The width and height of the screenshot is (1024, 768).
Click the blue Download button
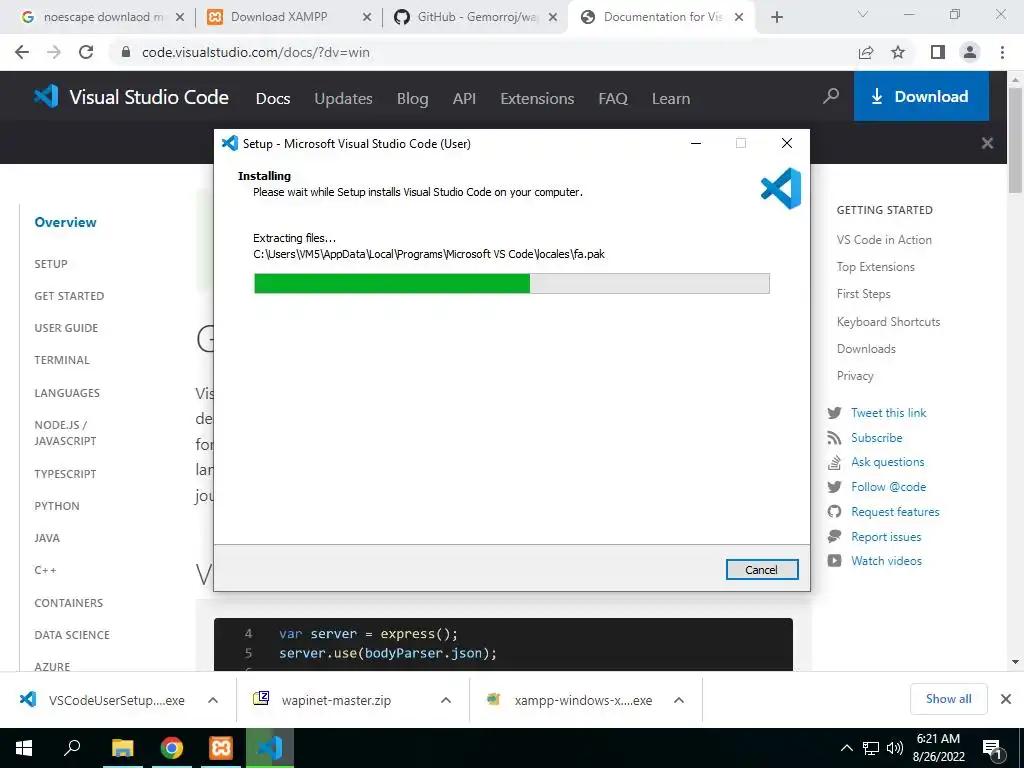pos(921,97)
